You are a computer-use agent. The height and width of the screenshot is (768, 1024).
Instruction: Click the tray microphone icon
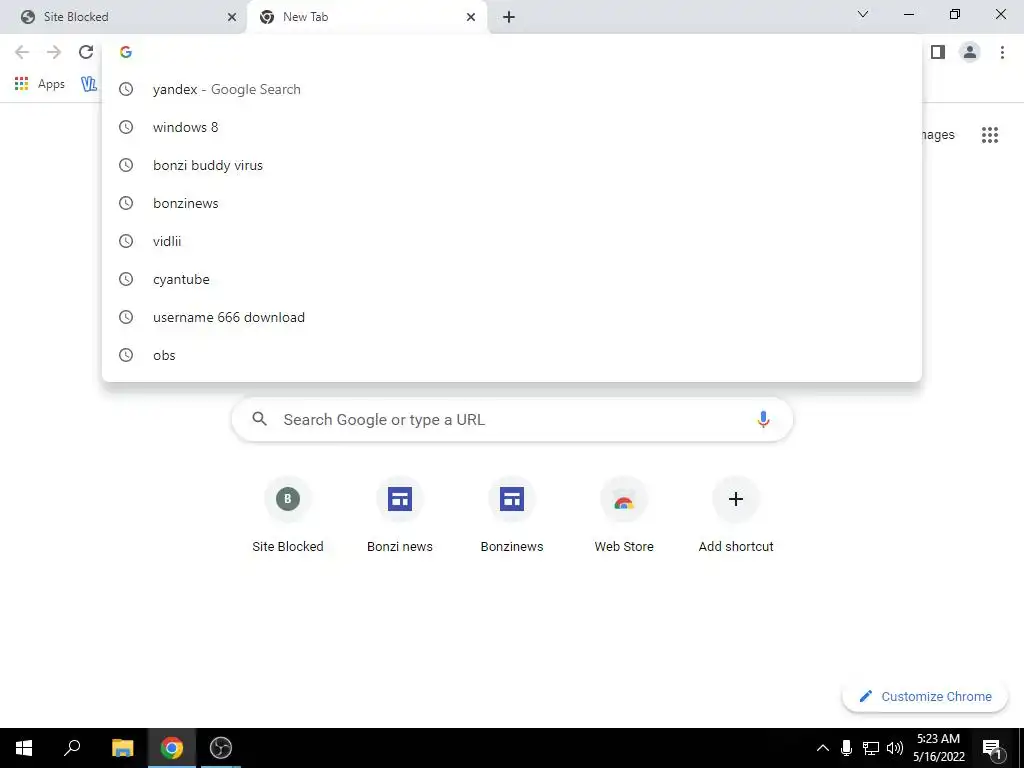pyautogui.click(x=846, y=748)
